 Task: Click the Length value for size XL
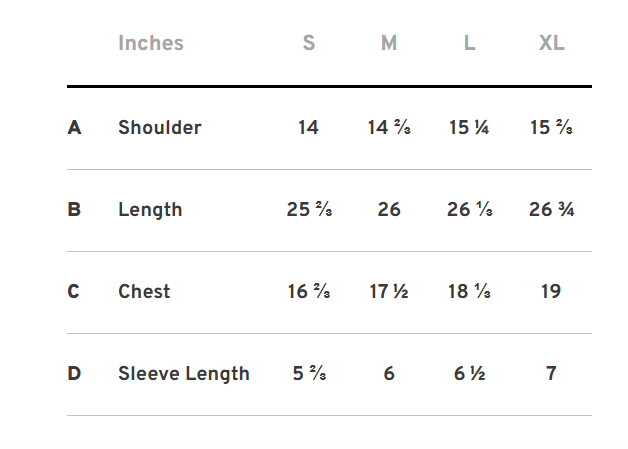551,209
